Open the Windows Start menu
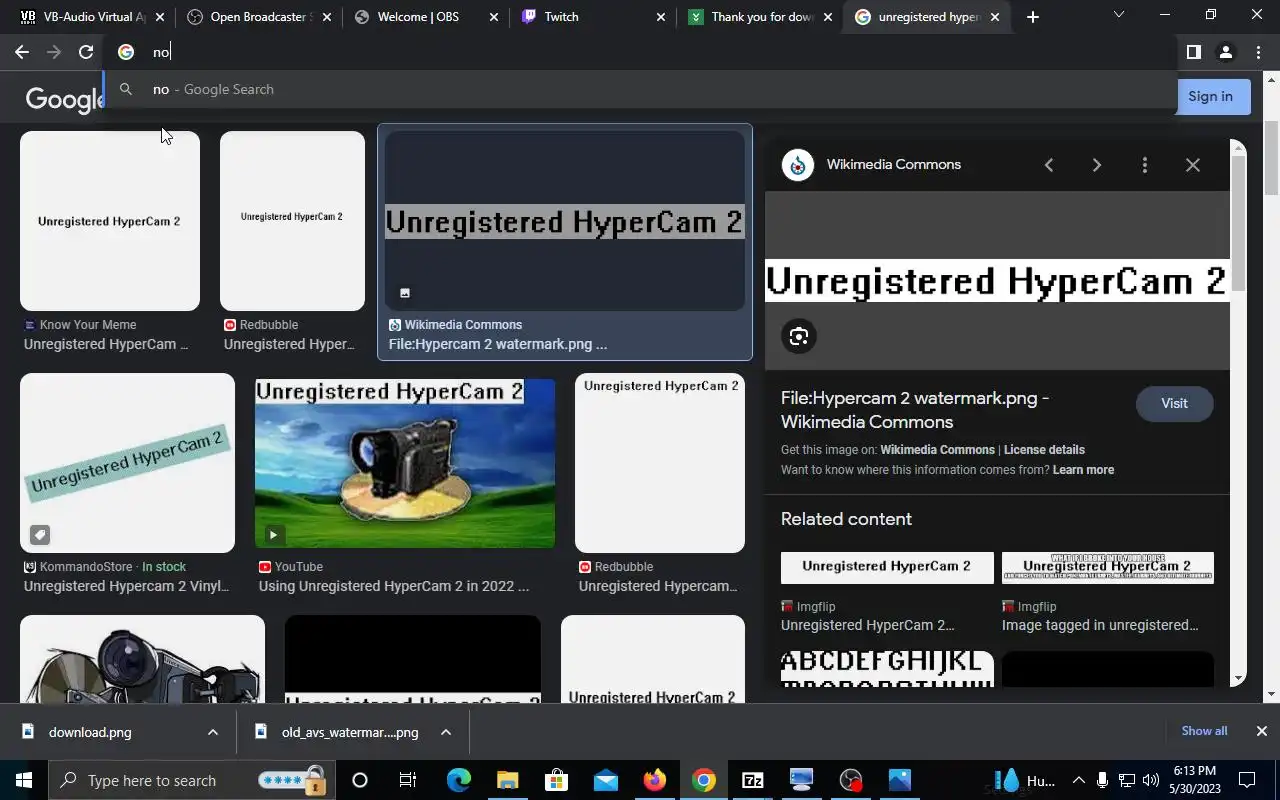Image resolution: width=1280 pixels, height=800 pixels. 23,780
